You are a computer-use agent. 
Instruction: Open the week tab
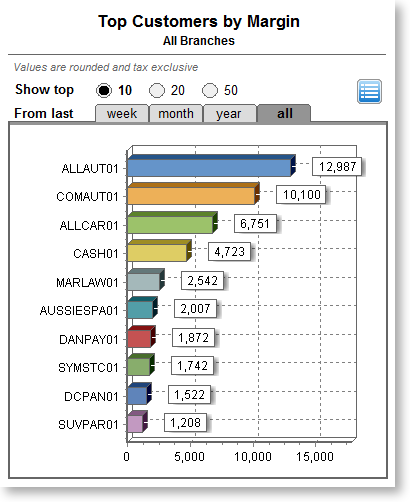point(122,113)
